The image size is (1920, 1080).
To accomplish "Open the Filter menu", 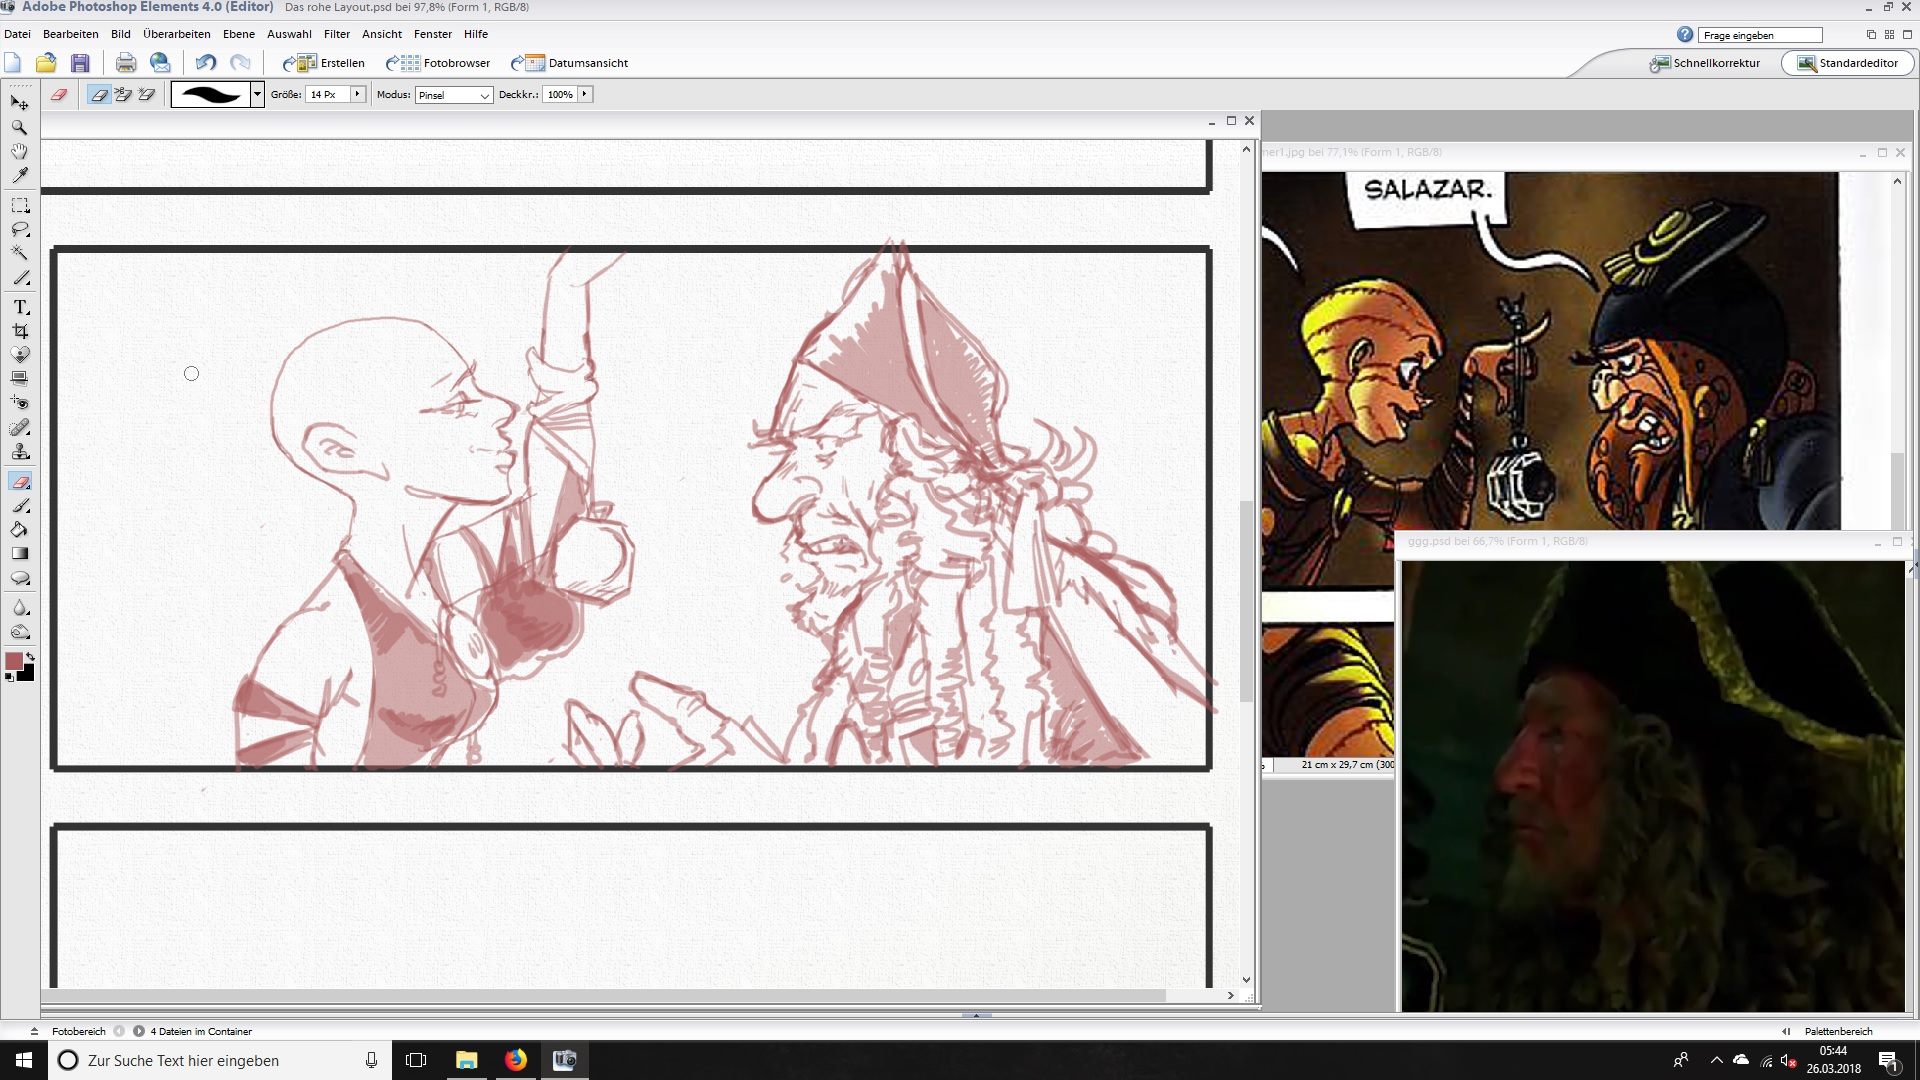I will [x=336, y=34].
